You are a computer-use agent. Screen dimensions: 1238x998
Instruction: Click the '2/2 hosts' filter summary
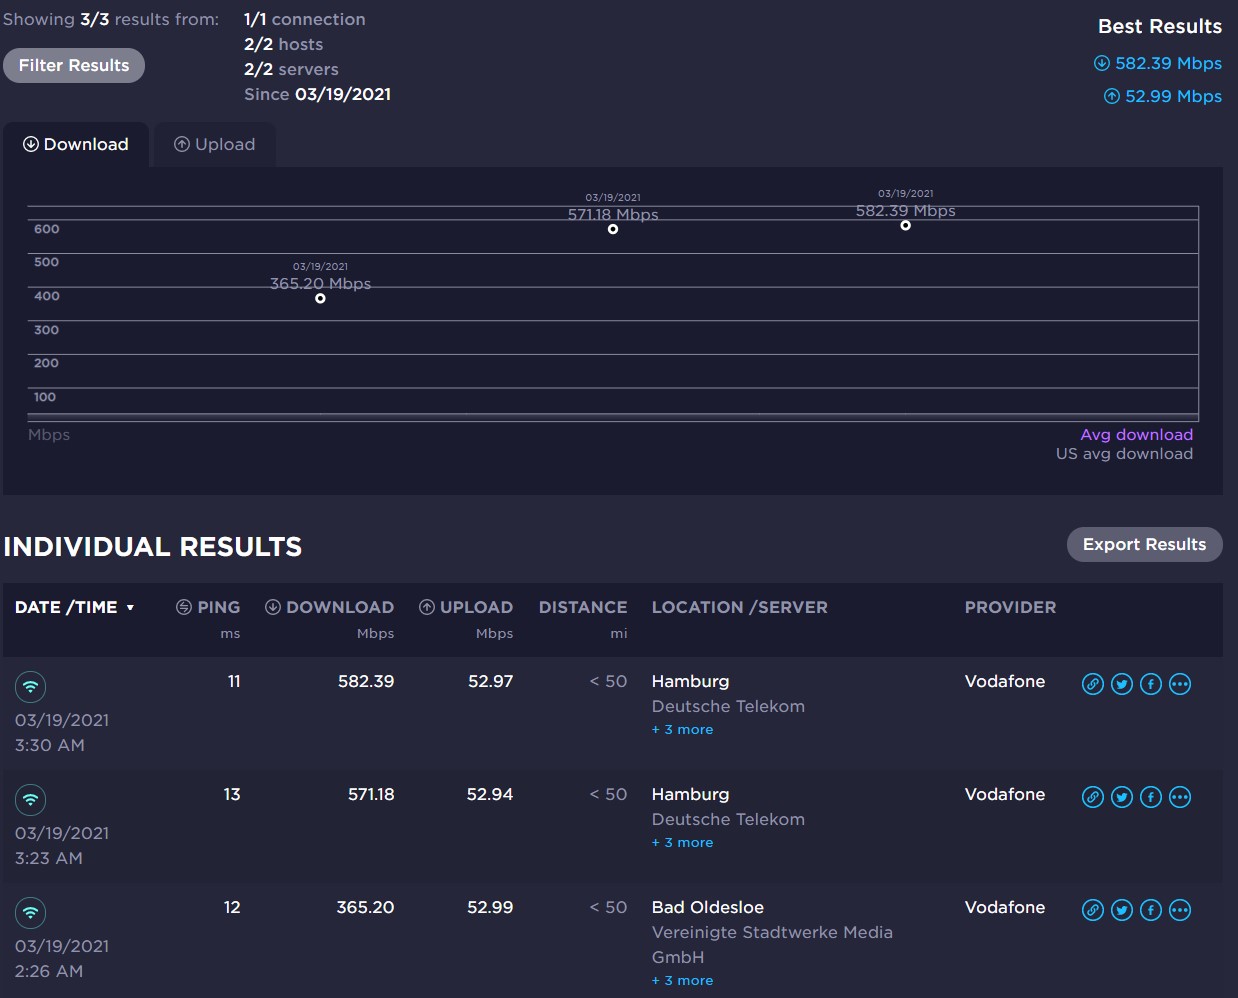[283, 44]
